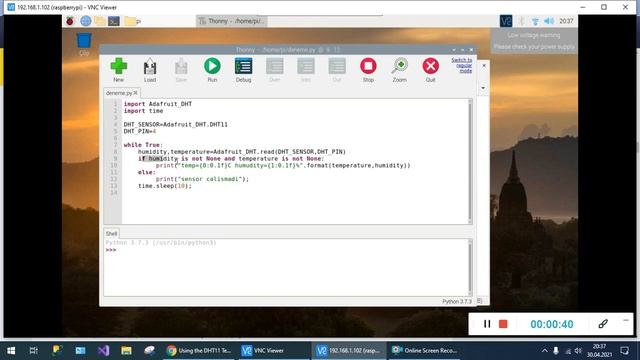Create a new file with New button

click(x=118, y=70)
